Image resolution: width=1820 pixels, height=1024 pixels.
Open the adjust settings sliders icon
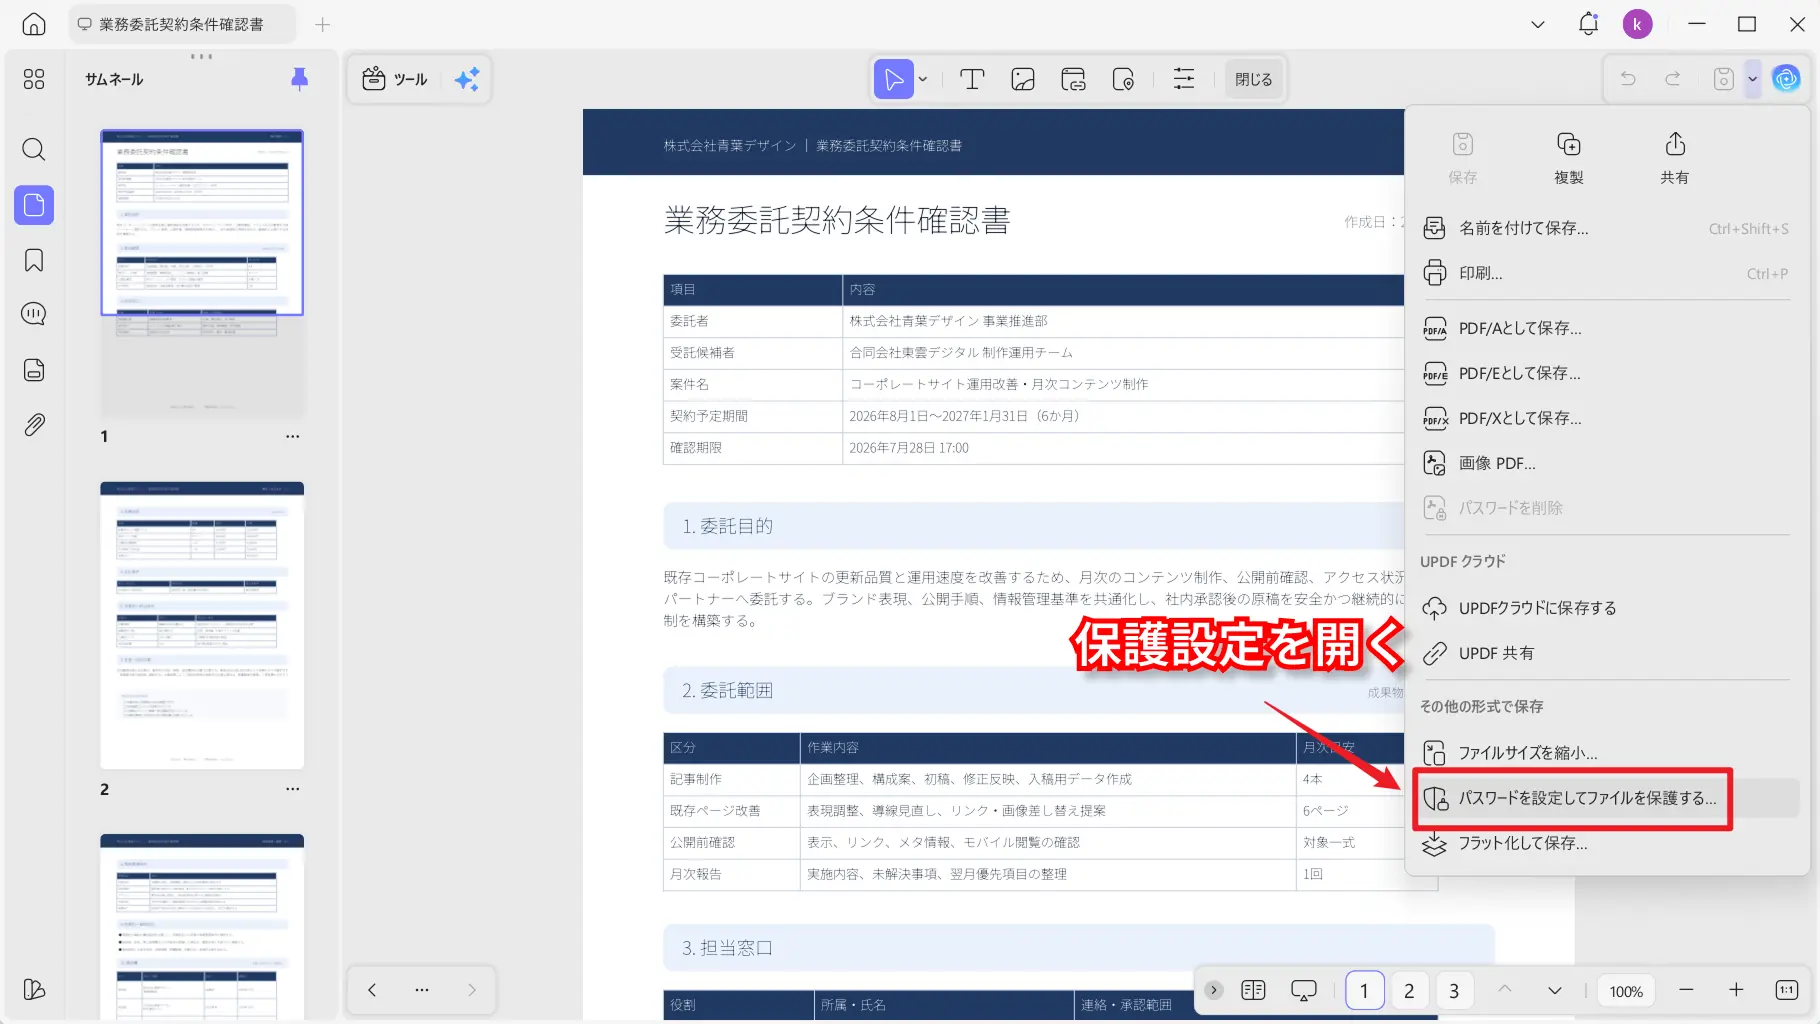click(x=1184, y=79)
